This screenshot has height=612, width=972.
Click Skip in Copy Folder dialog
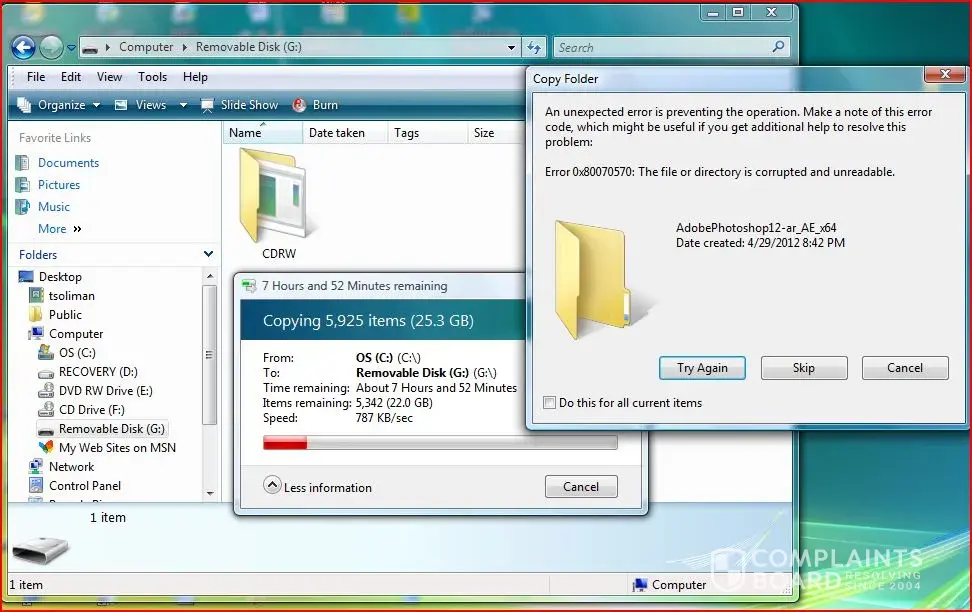coord(803,368)
